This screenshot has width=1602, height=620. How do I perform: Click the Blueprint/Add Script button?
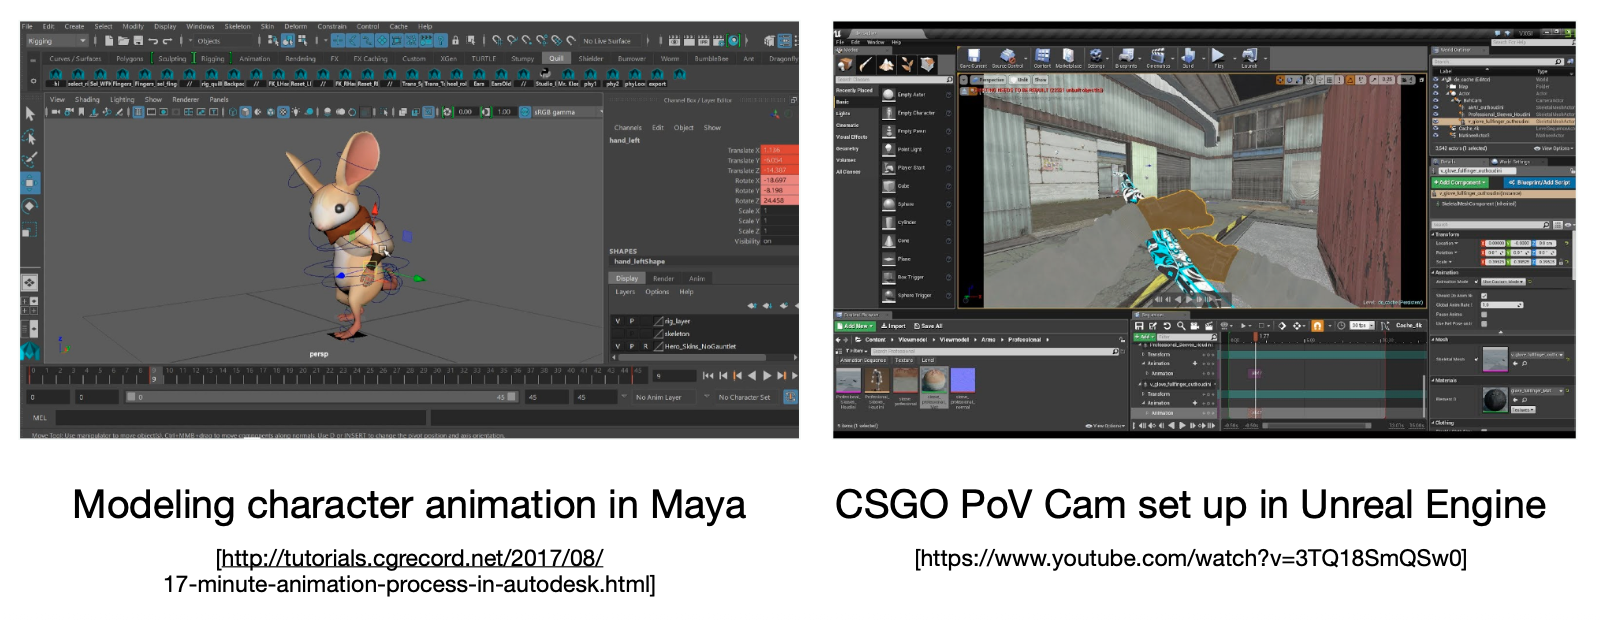[x=1538, y=183]
